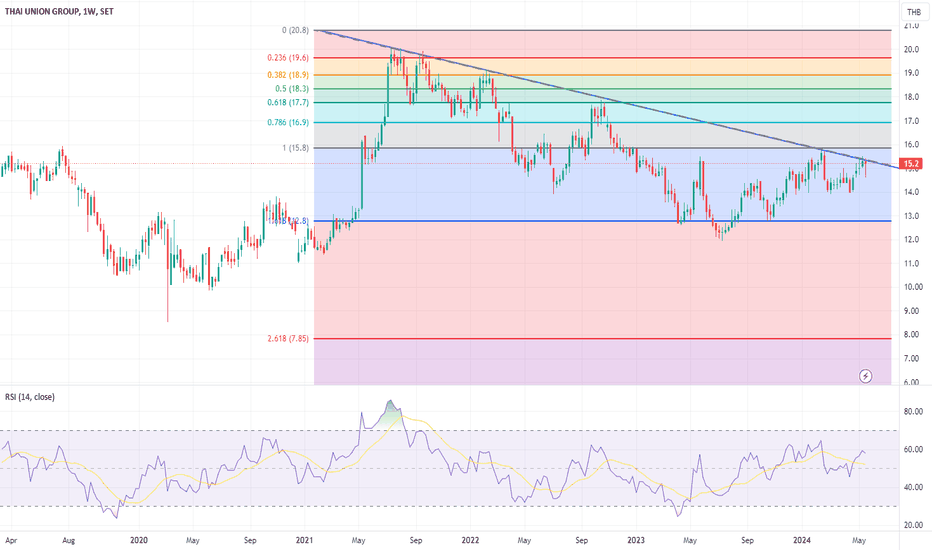Click the 13.0 price axis value
The width and height of the screenshot is (932, 550).
(911, 216)
